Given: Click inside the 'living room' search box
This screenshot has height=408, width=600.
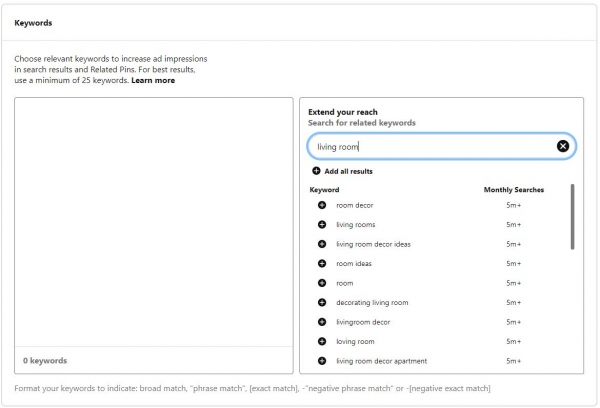Looking at the screenshot, I should coord(430,146).
